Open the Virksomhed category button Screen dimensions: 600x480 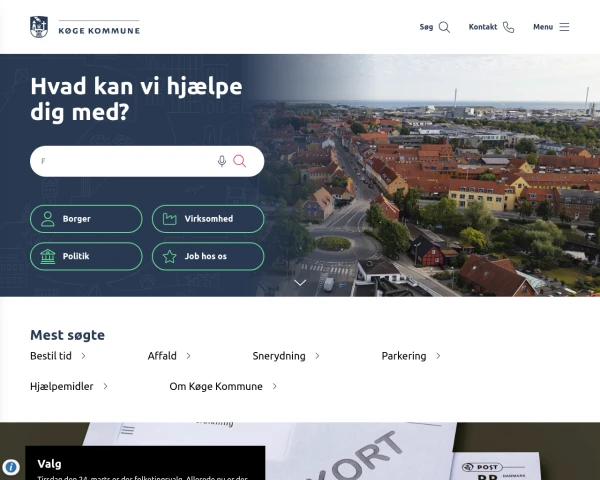click(208, 219)
